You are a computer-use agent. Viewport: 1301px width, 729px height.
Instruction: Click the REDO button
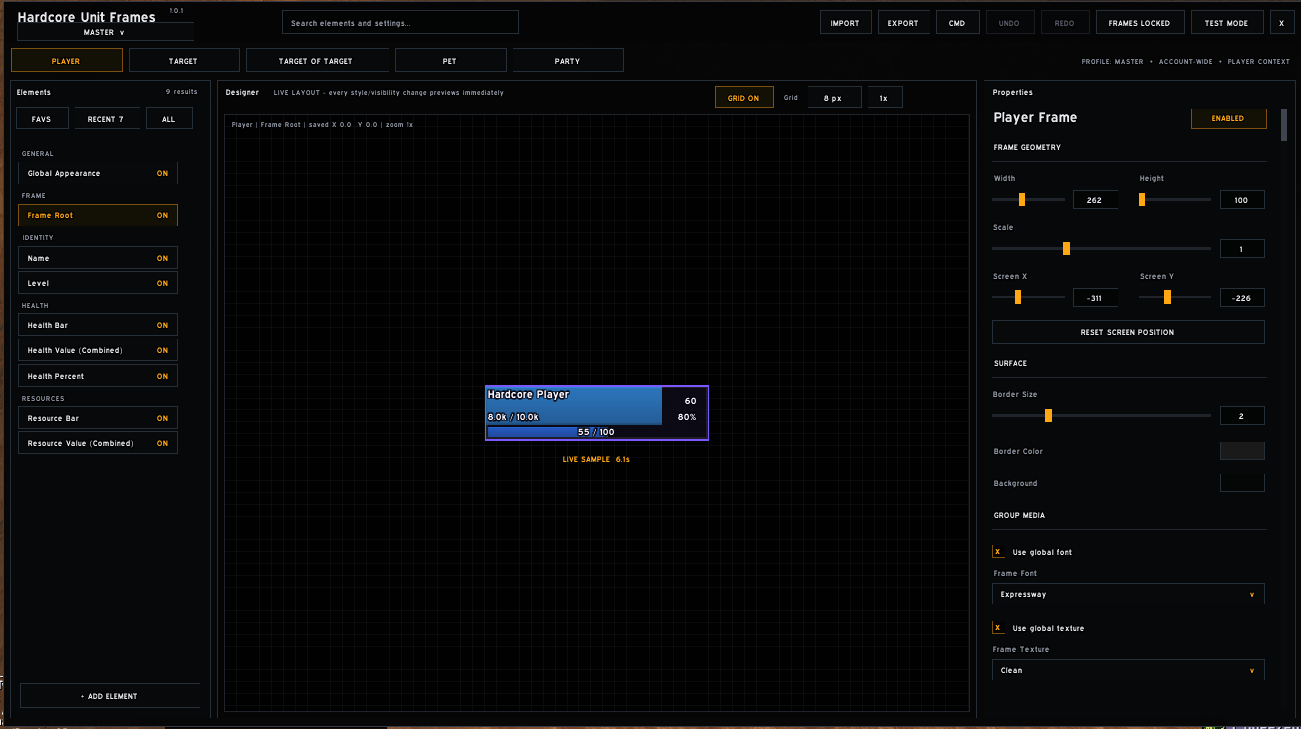pos(1065,23)
